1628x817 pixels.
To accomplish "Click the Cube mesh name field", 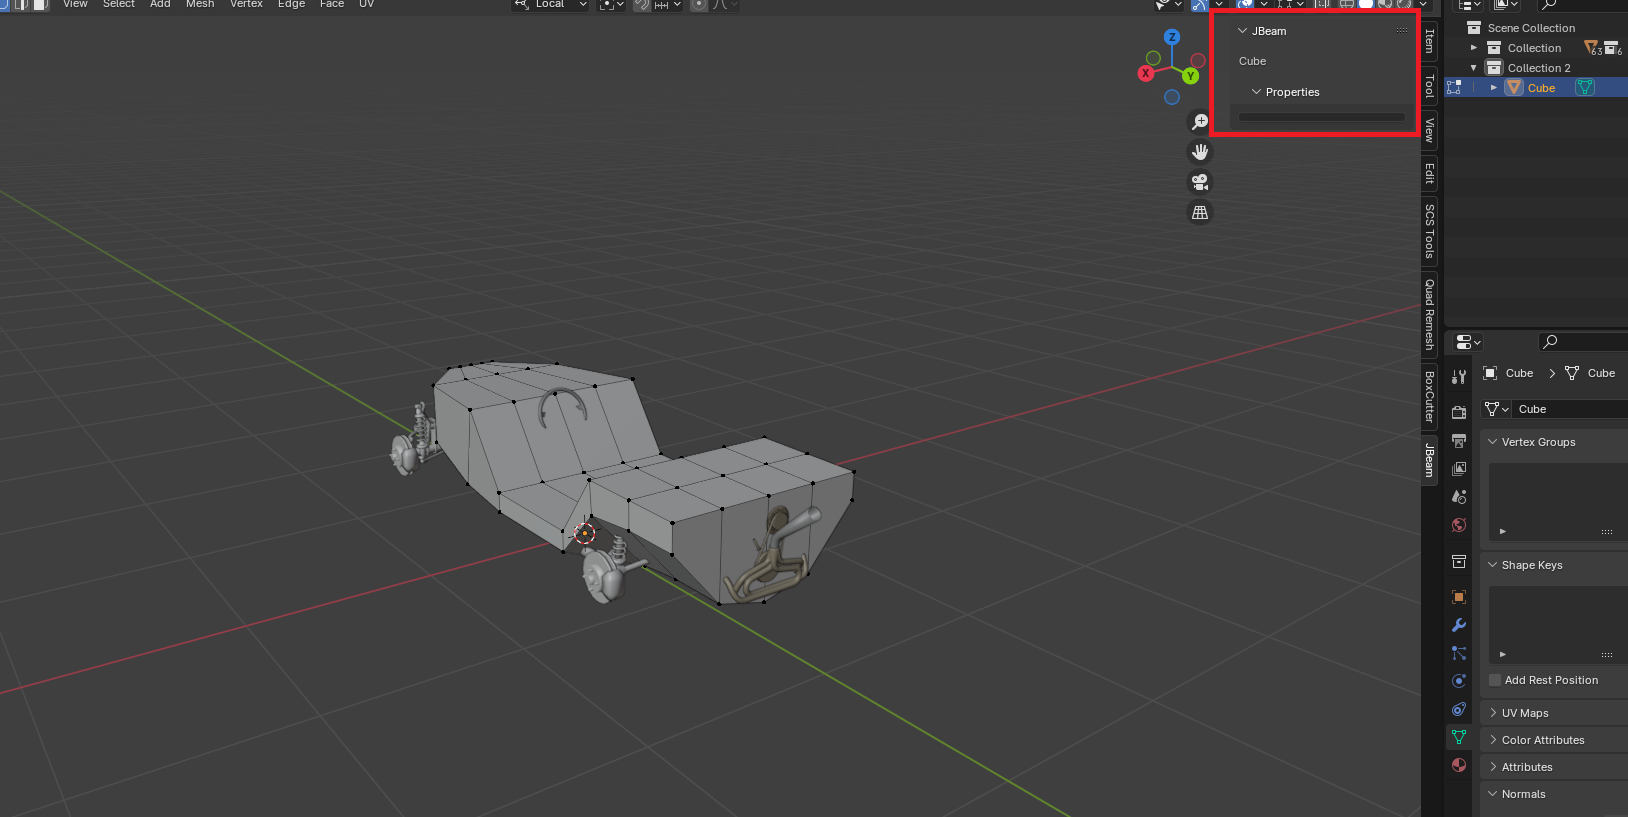I will pyautogui.click(x=1565, y=409).
